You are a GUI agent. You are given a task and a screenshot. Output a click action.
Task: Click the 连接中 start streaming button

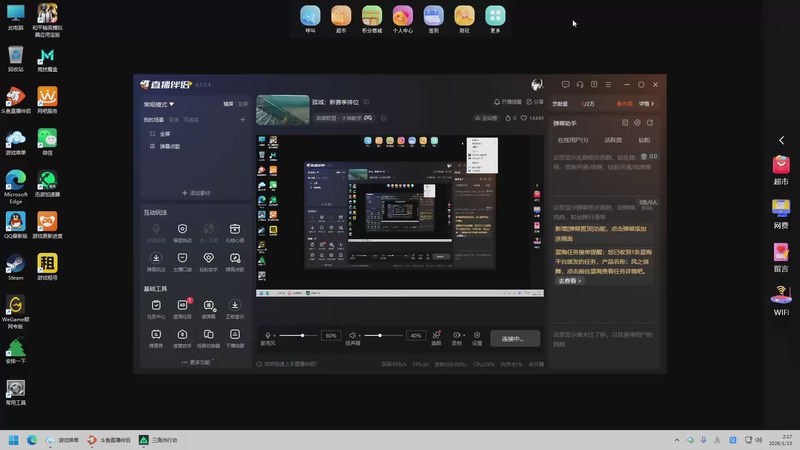(x=515, y=338)
